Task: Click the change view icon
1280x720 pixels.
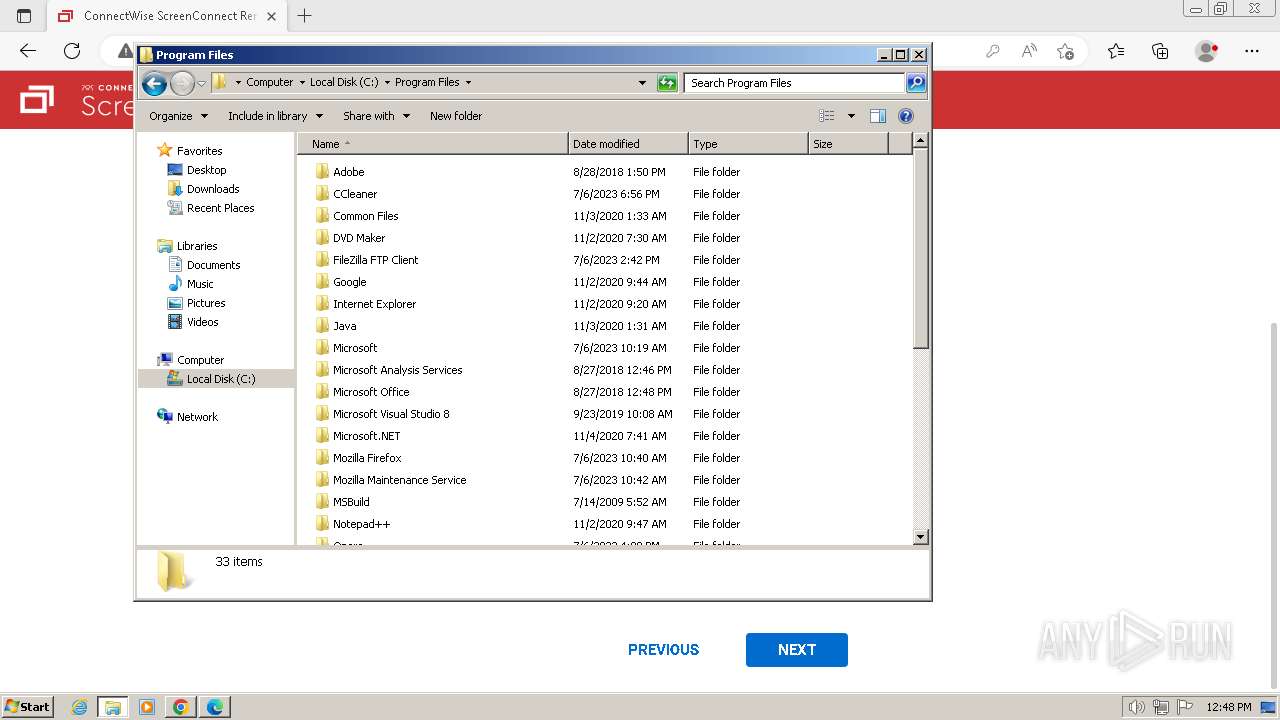Action: pyautogui.click(x=827, y=116)
